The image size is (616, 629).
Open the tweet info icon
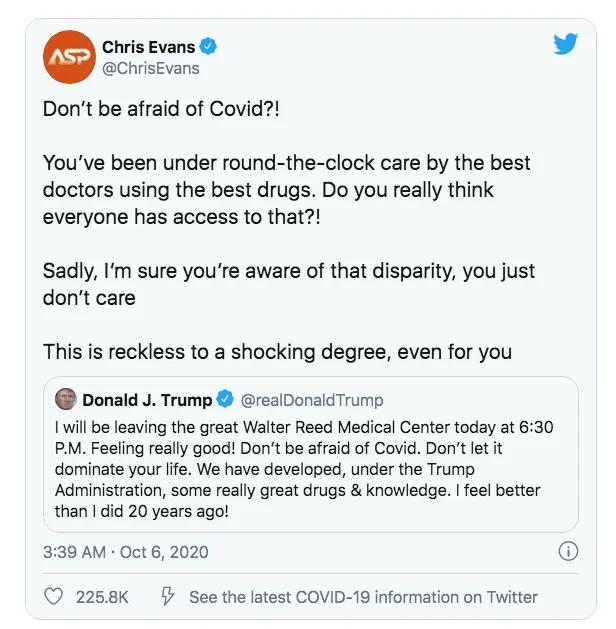pos(567,551)
